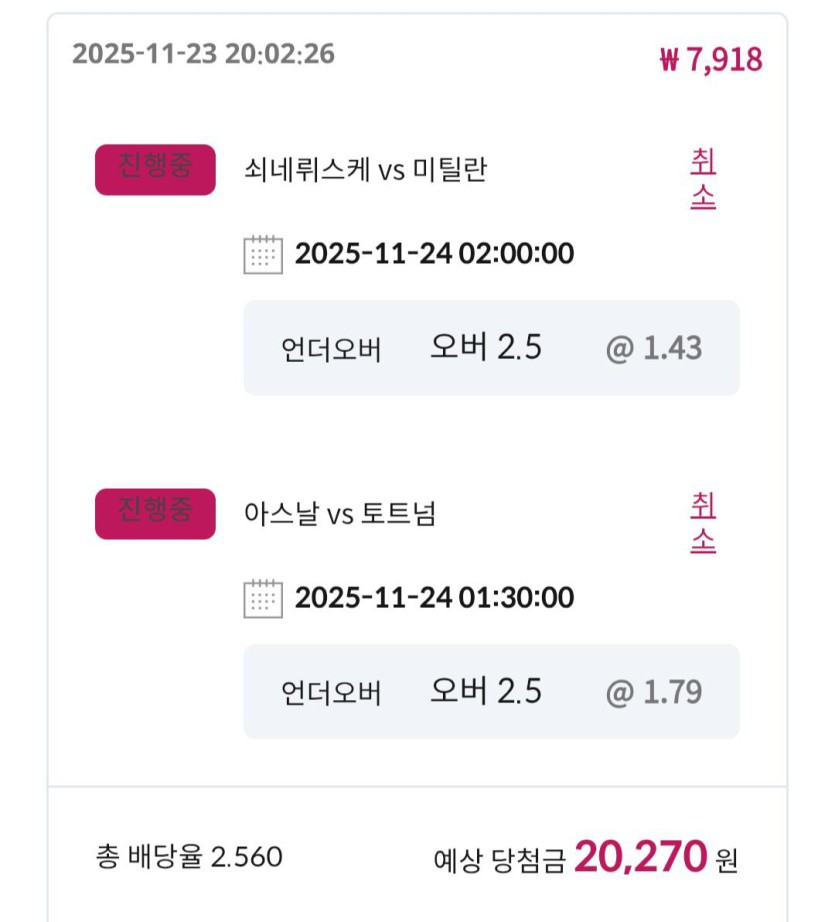Click the 02:00:00 kickoff date text

click(x=434, y=254)
